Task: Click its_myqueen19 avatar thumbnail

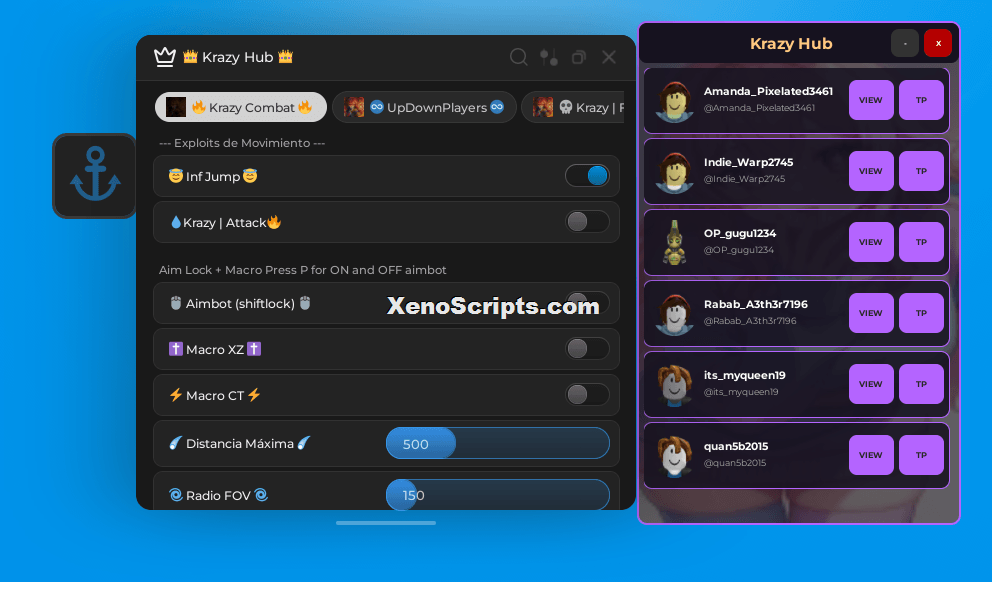Action: tap(674, 384)
